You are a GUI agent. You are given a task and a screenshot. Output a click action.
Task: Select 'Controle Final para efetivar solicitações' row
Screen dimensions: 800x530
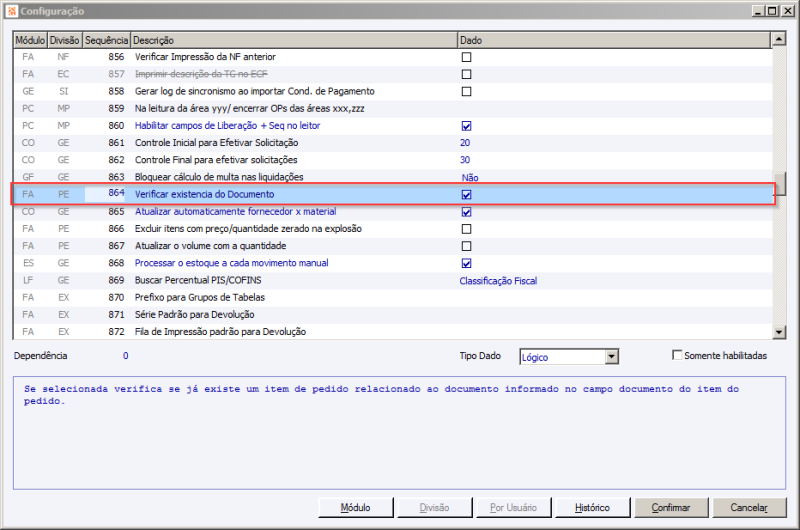click(x=392, y=160)
